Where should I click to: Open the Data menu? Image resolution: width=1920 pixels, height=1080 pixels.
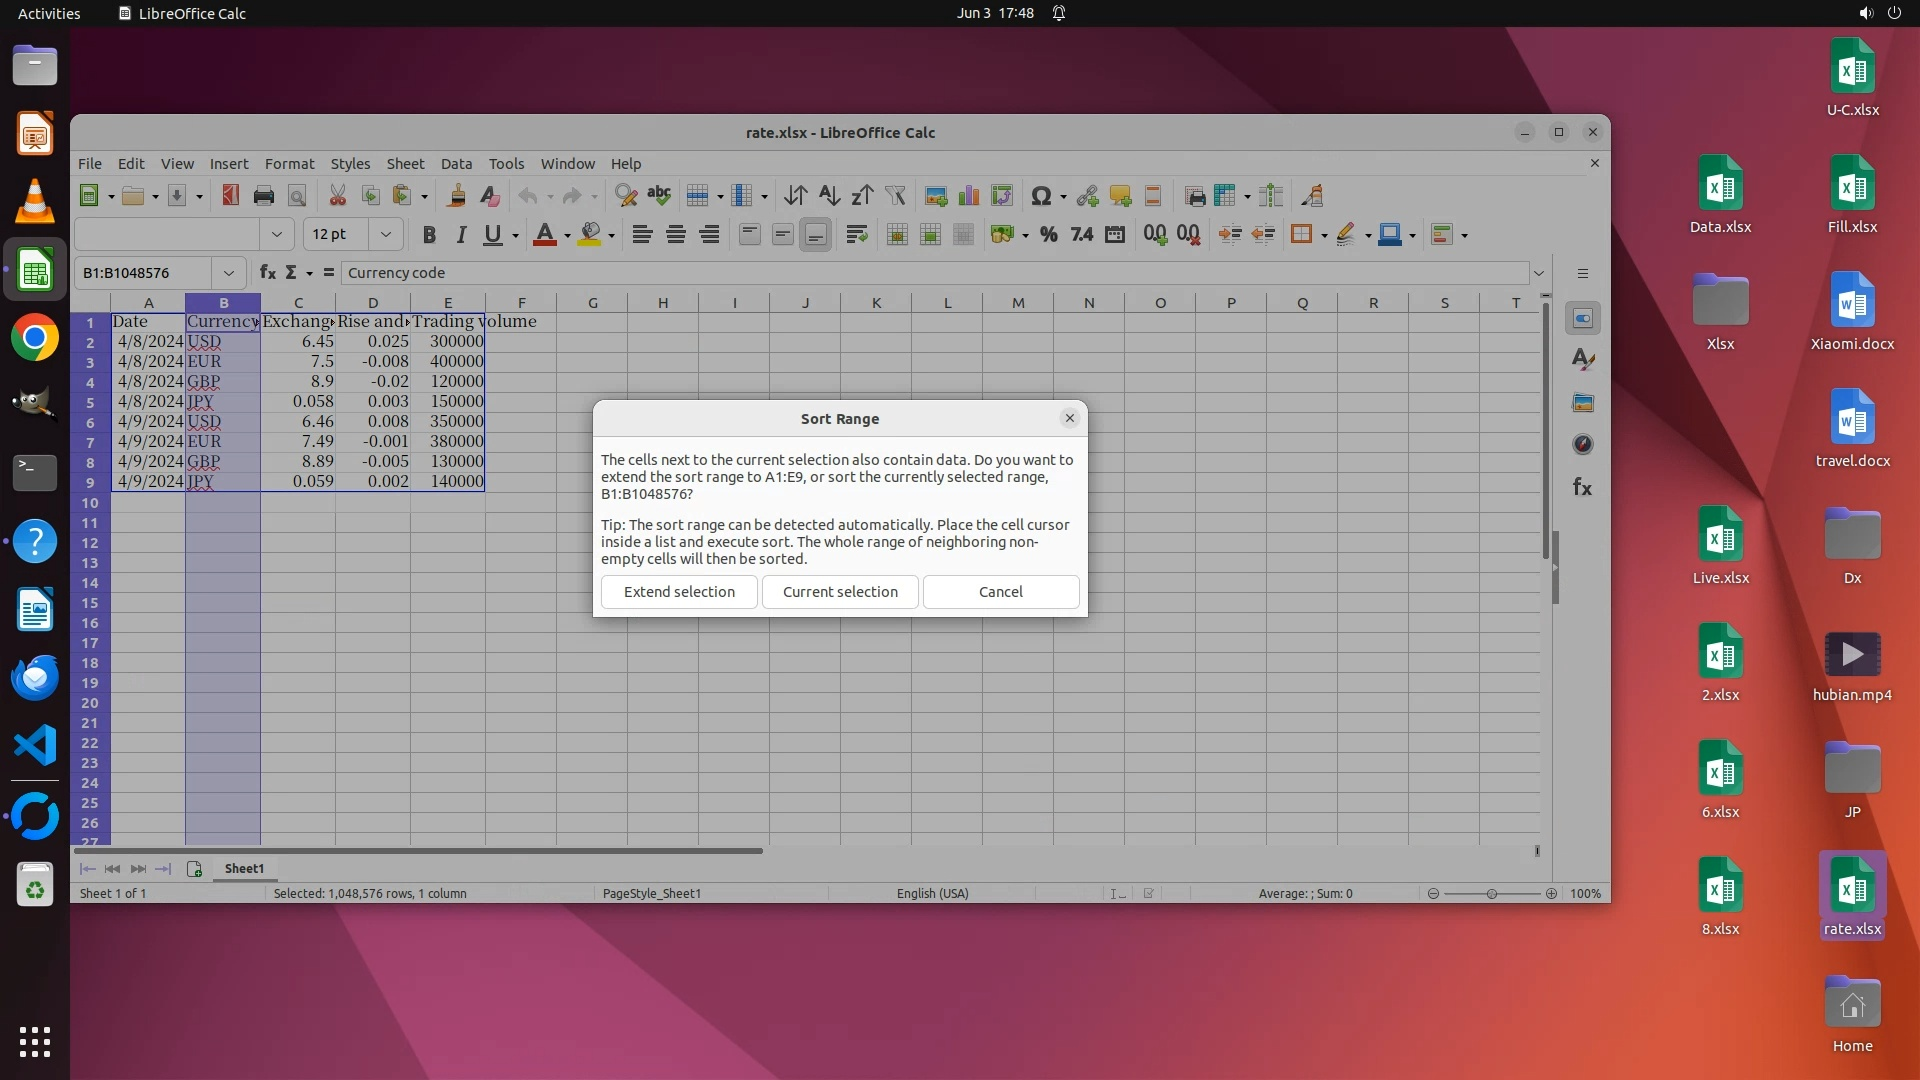pos(456,164)
